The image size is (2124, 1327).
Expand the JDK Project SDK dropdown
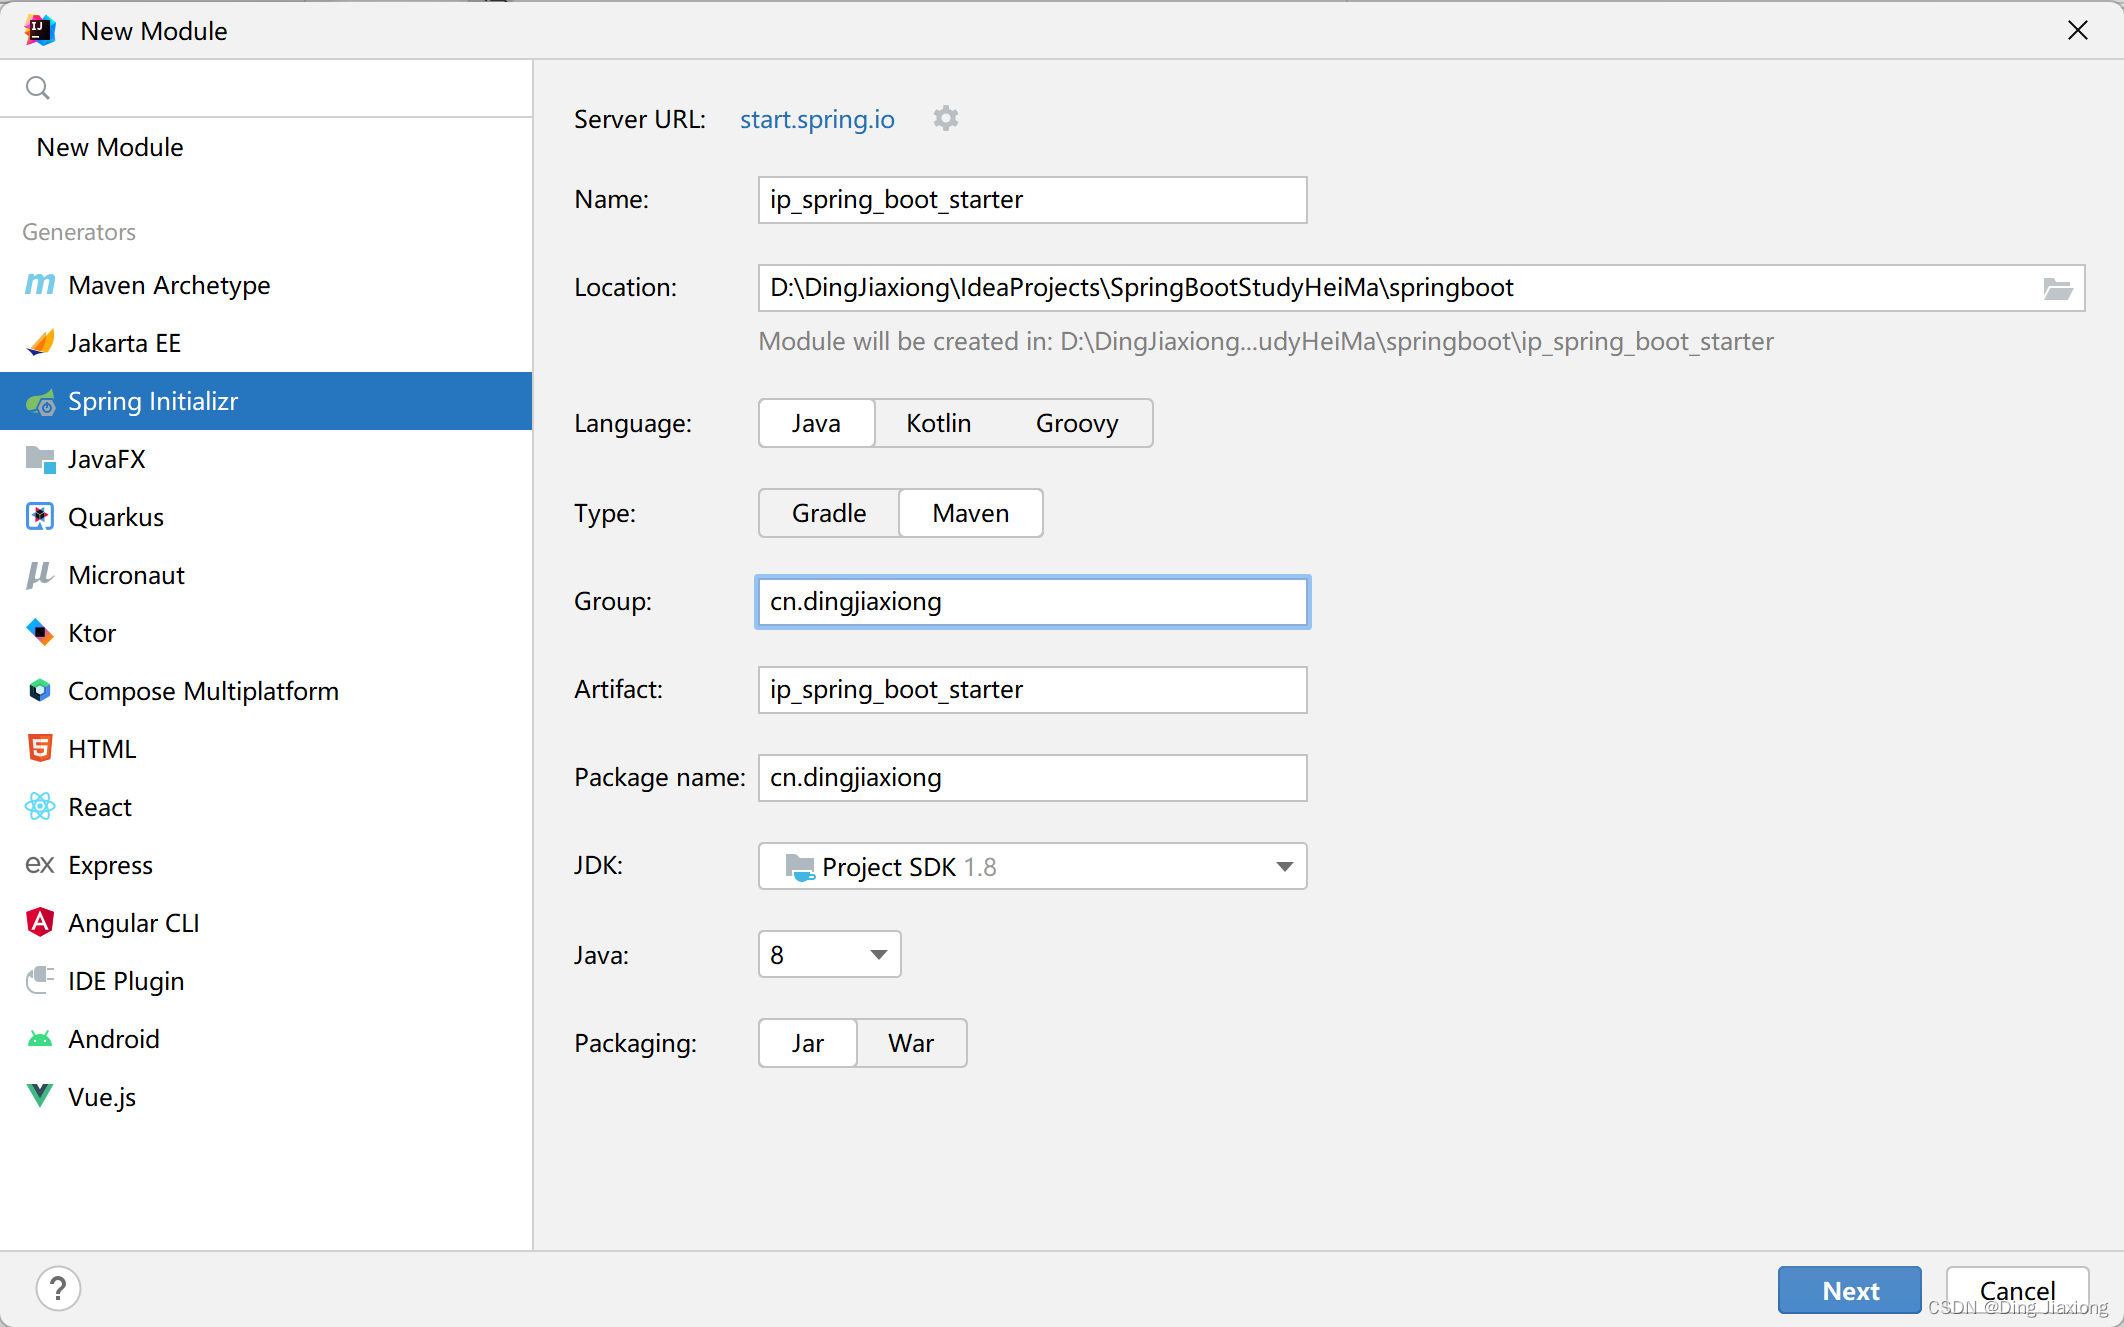point(1284,865)
